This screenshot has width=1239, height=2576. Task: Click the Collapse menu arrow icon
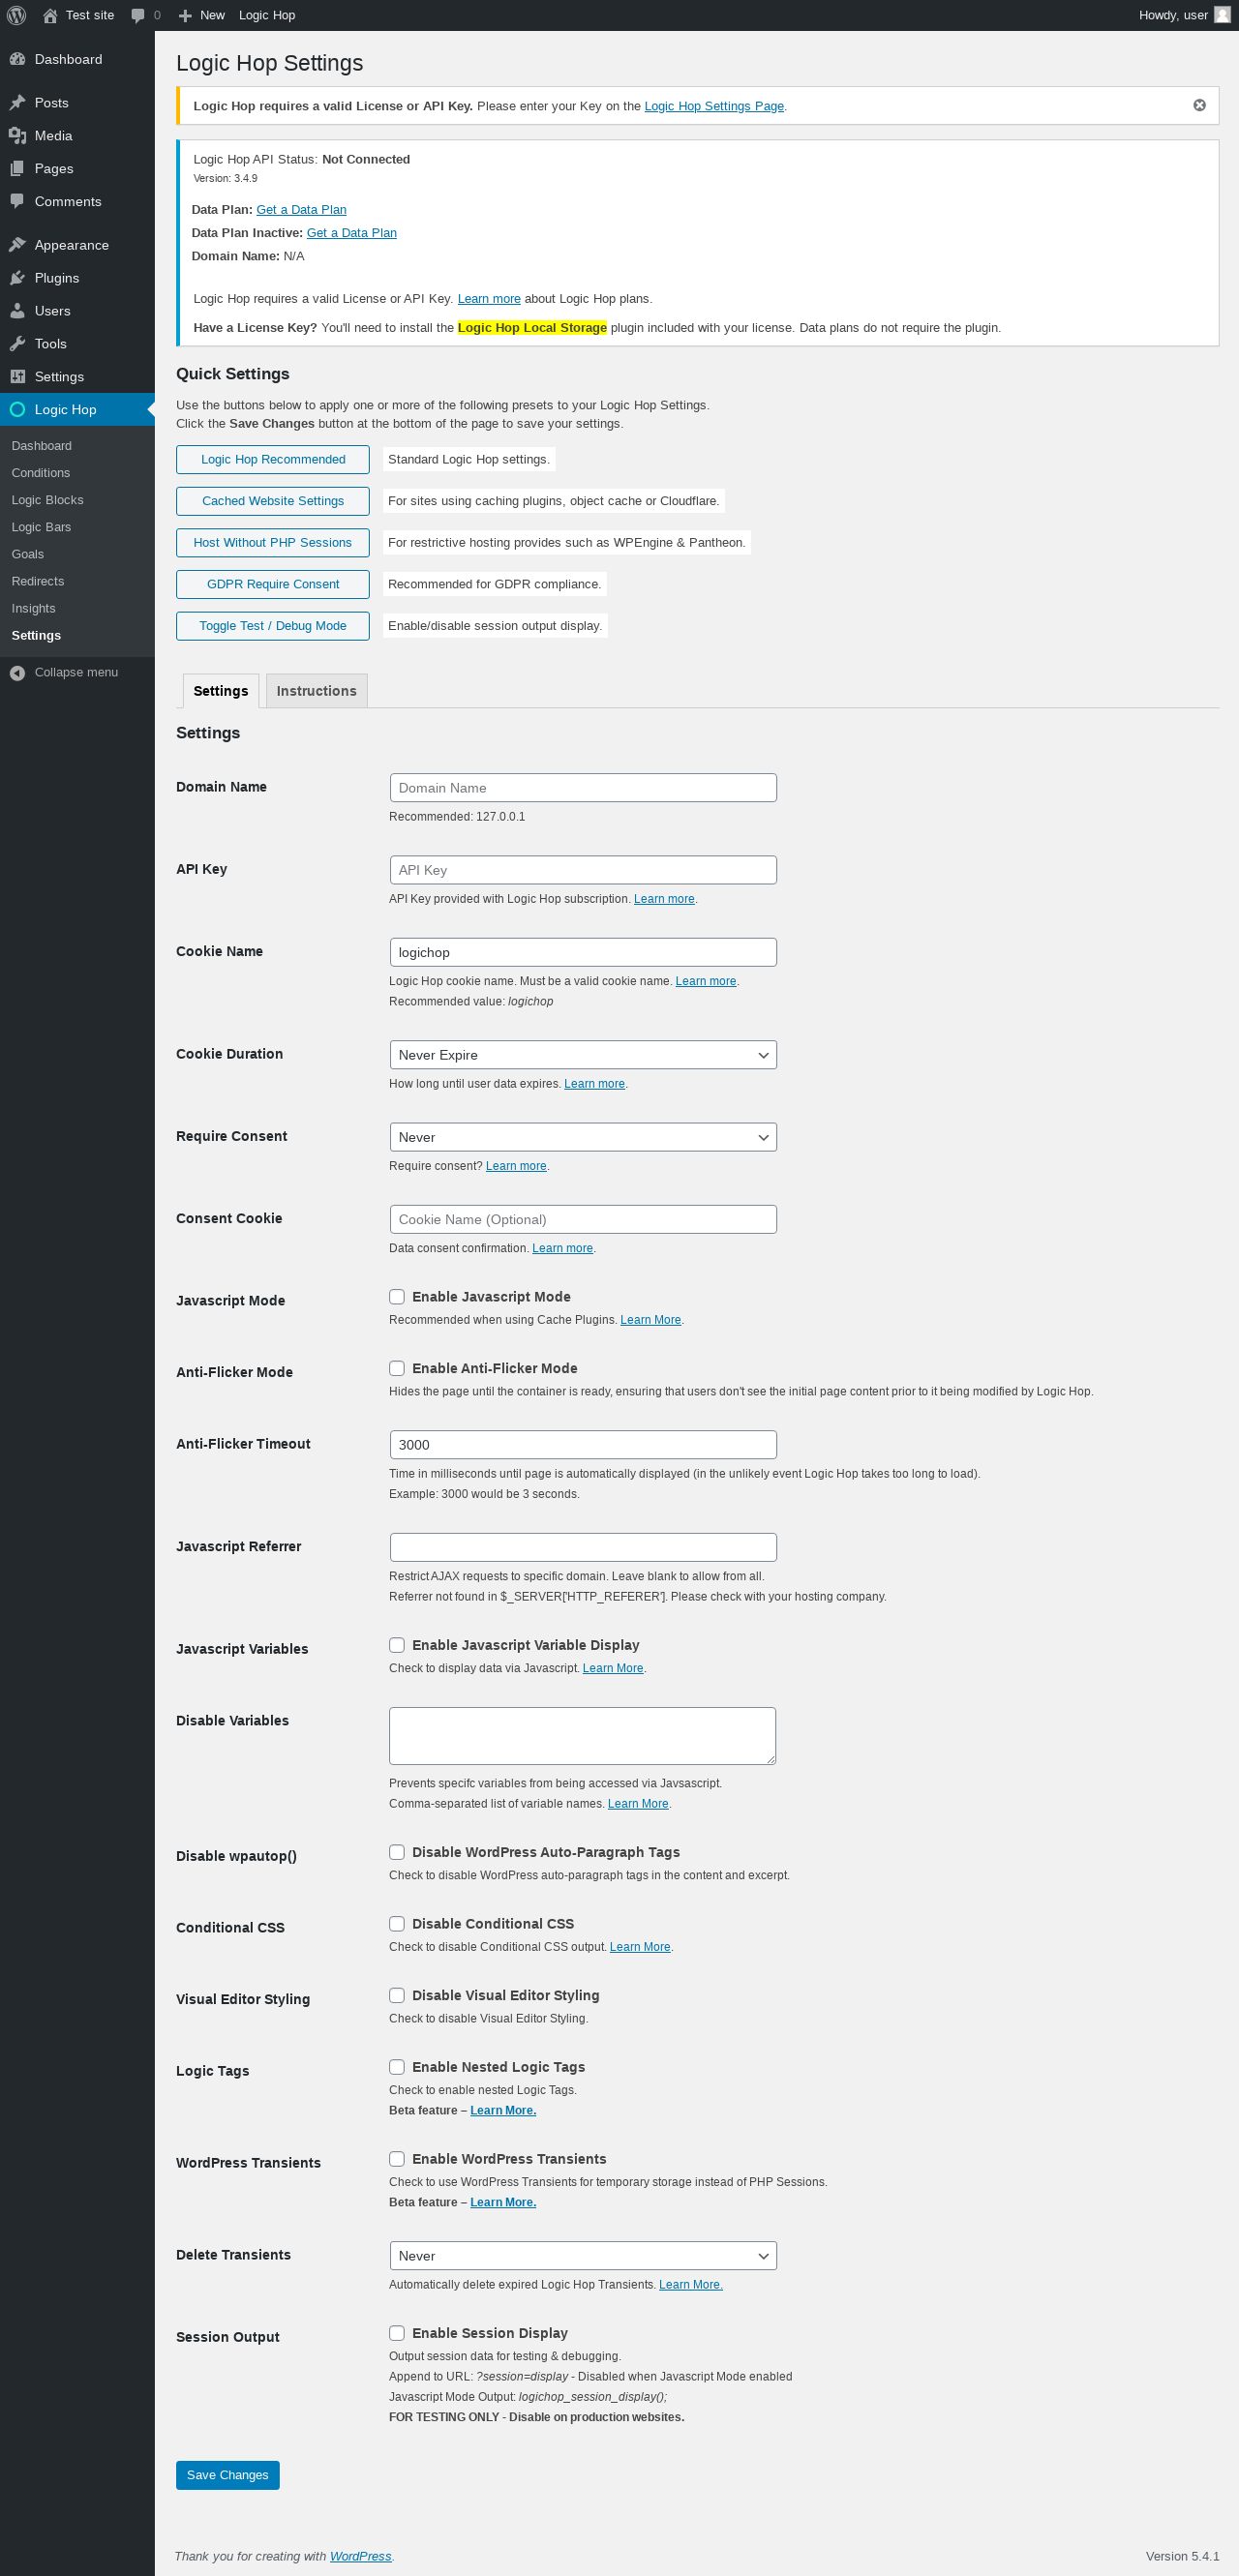point(17,673)
